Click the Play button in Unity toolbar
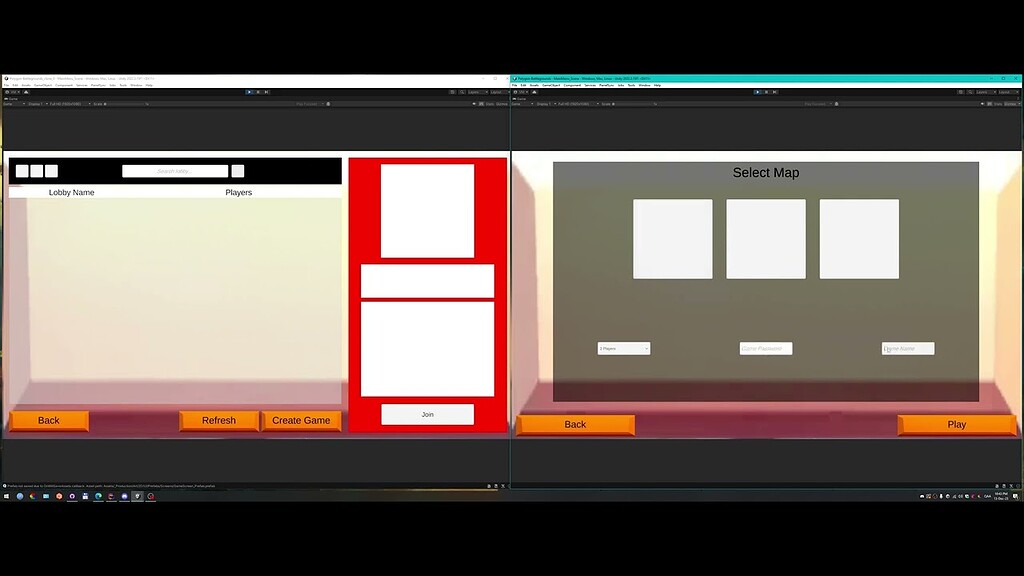Viewport: 1024px width, 576px height. point(248,91)
